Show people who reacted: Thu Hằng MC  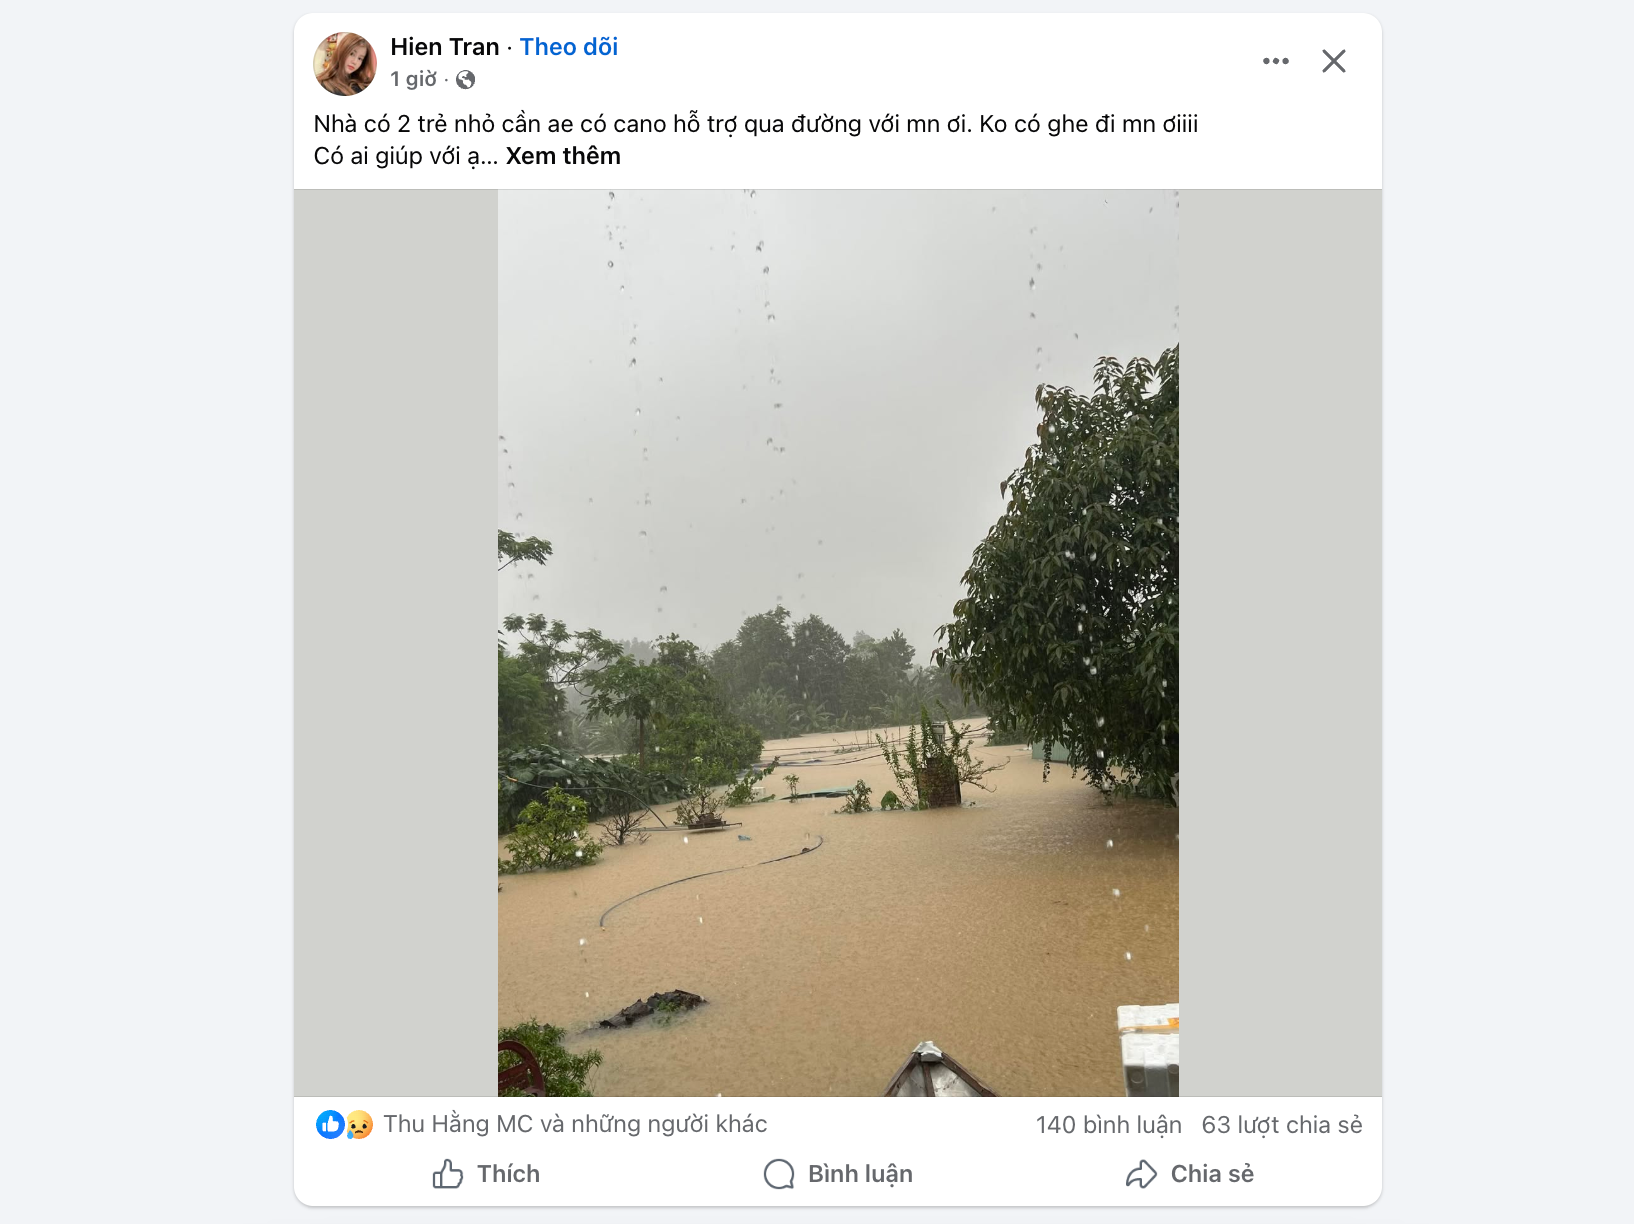[575, 1124]
